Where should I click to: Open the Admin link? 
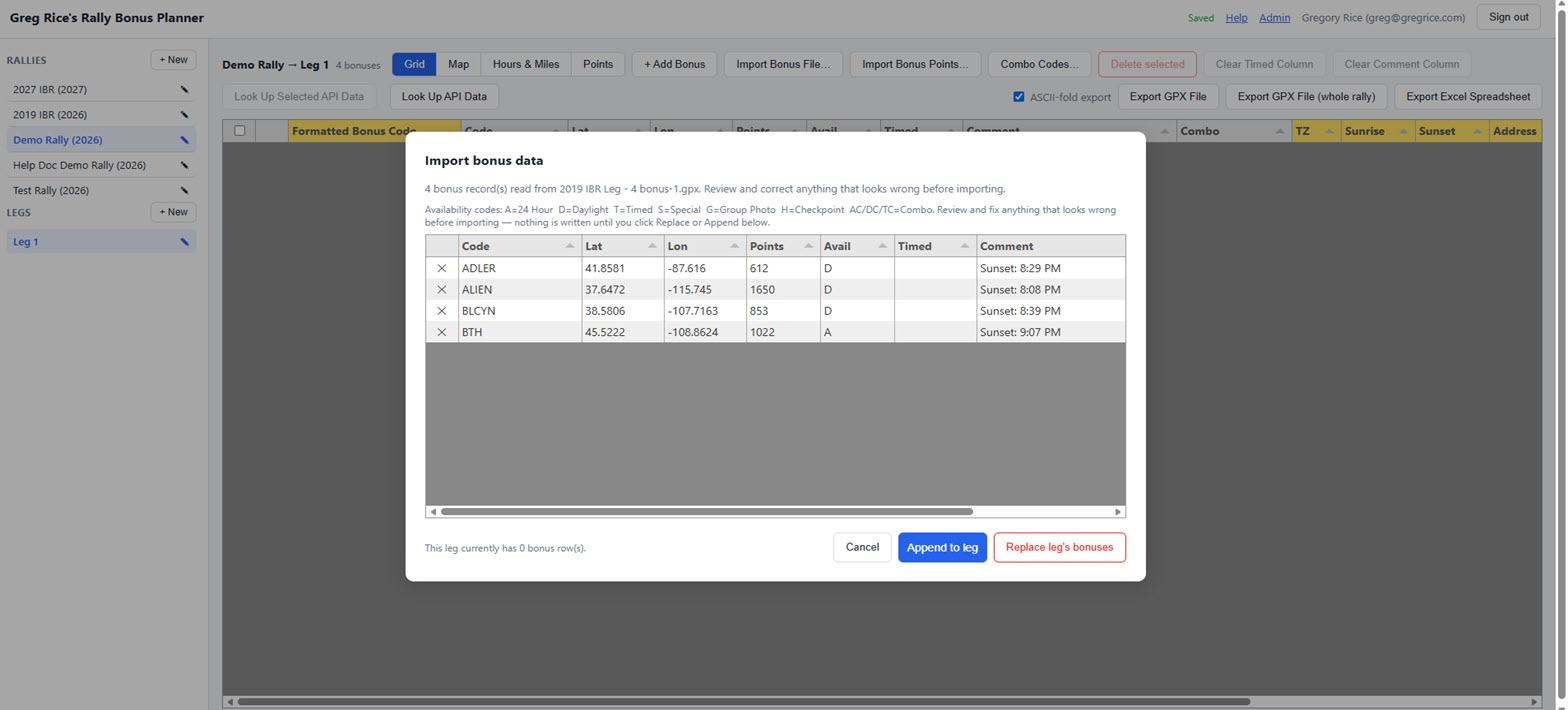[1274, 17]
